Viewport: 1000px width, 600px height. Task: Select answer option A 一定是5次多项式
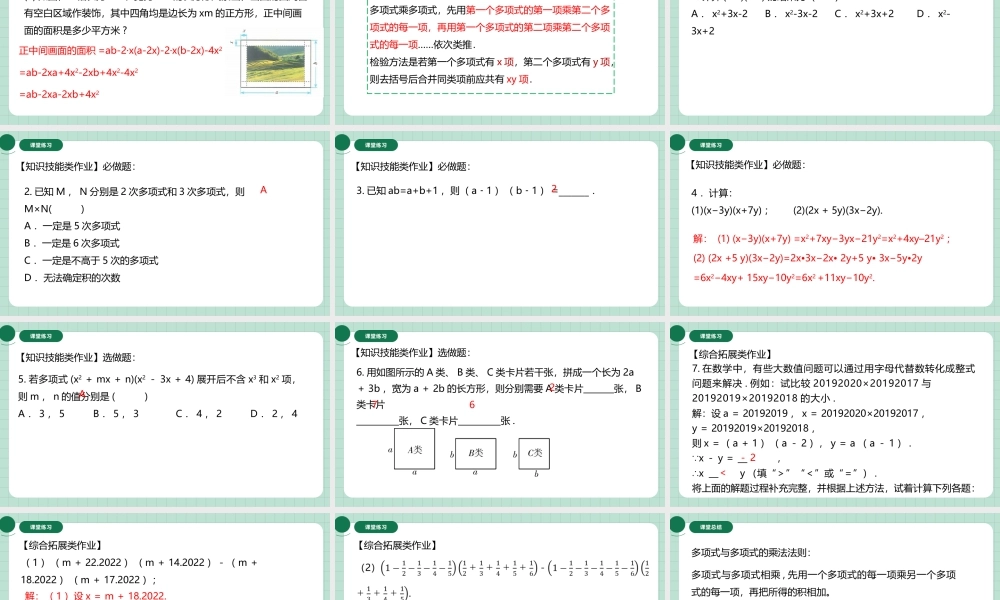(x=74, y=227)
